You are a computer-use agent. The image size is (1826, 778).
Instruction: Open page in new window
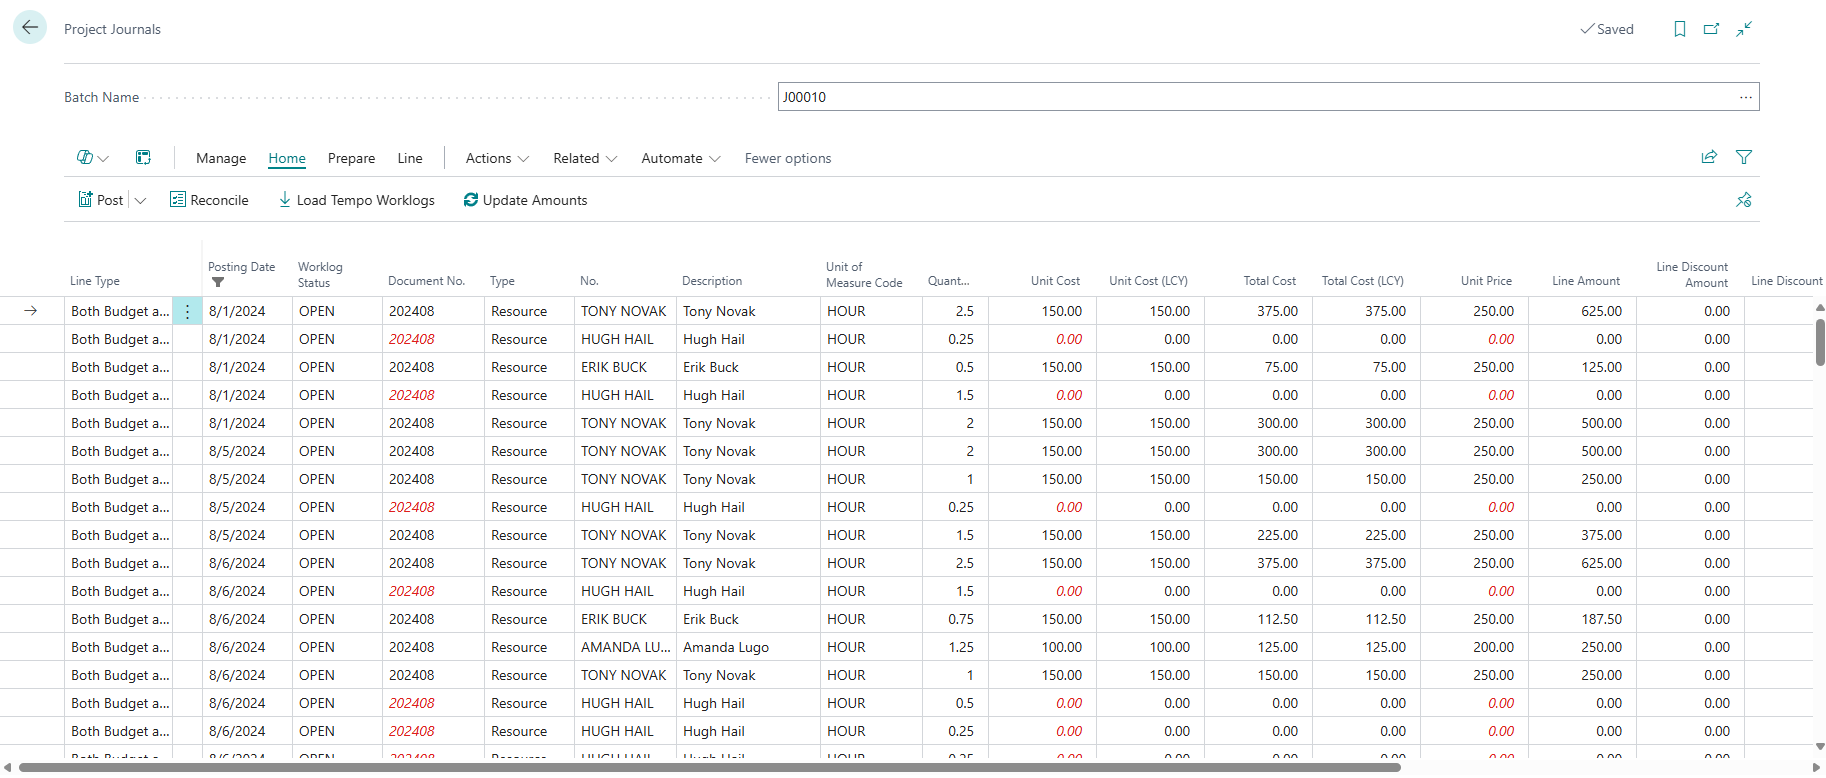[x=1712, y=29]
